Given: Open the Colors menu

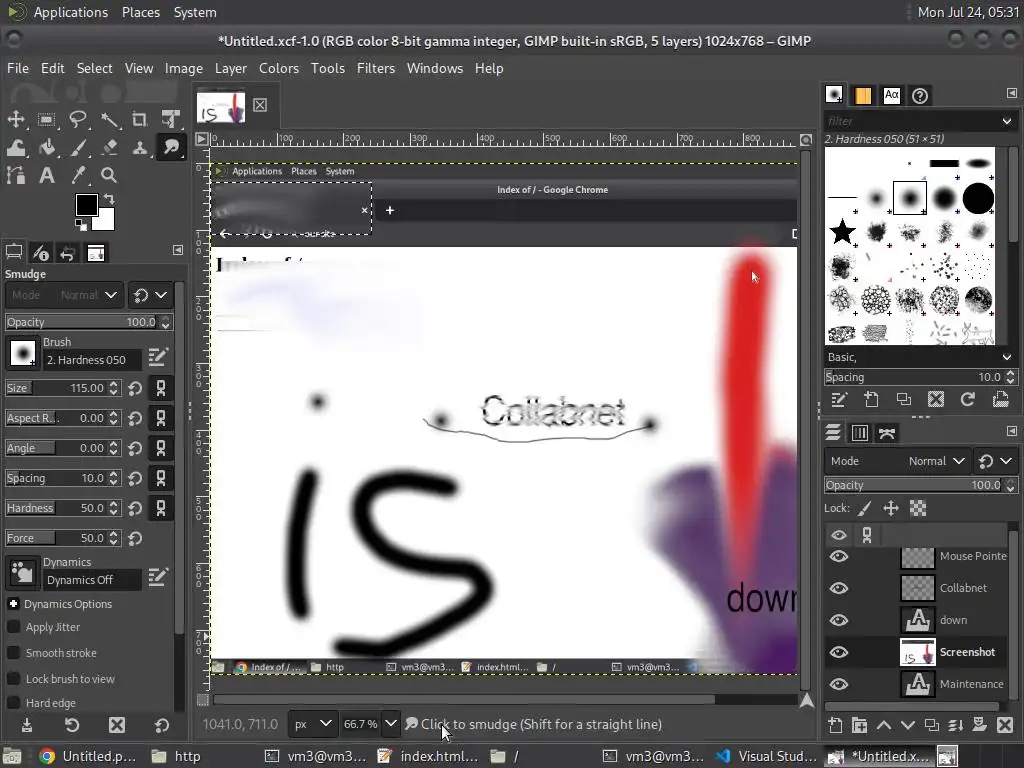Looking at the screenshot, I should pos(279,68).
